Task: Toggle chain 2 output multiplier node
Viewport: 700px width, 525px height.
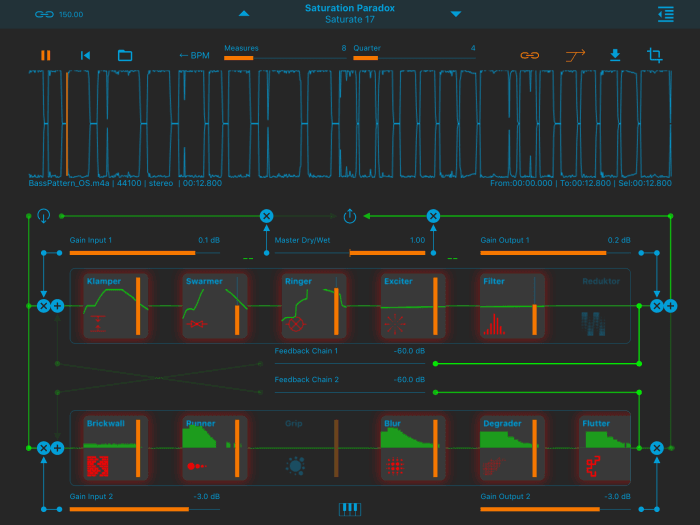Action: coord(657,448)
